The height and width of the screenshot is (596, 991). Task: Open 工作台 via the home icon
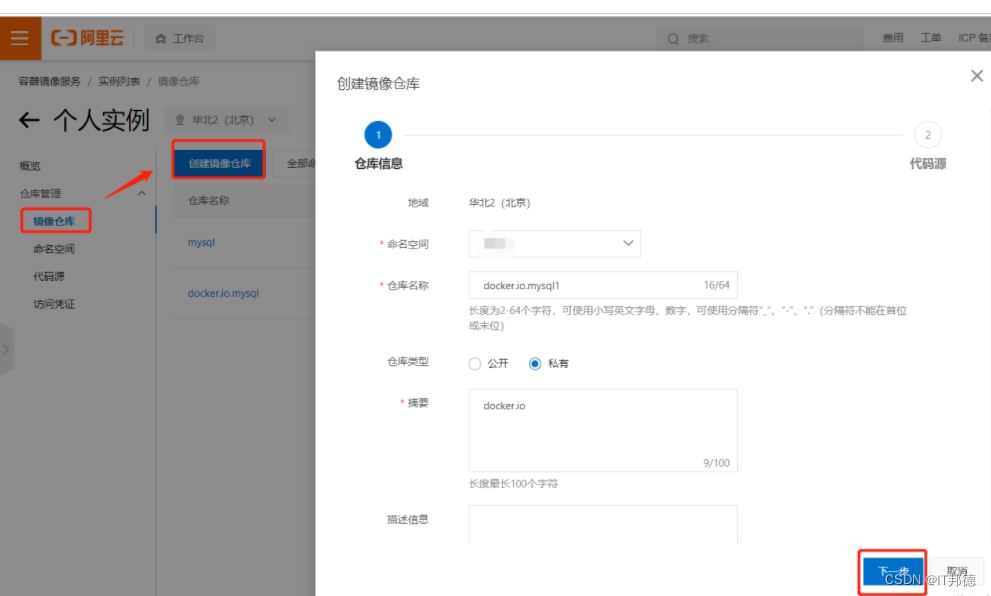coord(160,39)
